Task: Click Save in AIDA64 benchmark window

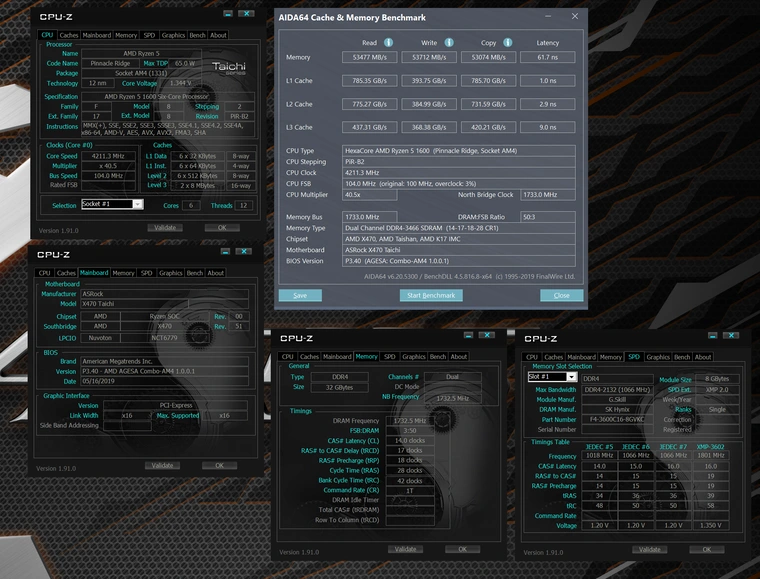Action: [300, 296]
